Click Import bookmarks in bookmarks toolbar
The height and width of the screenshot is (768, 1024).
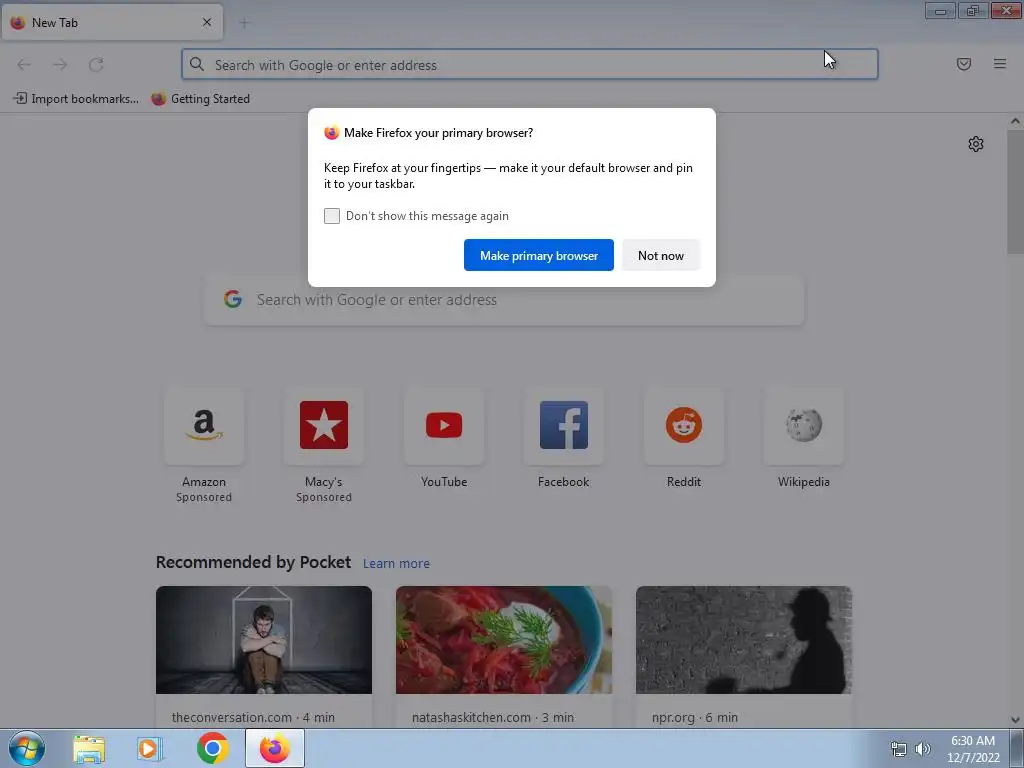[76, 99]
